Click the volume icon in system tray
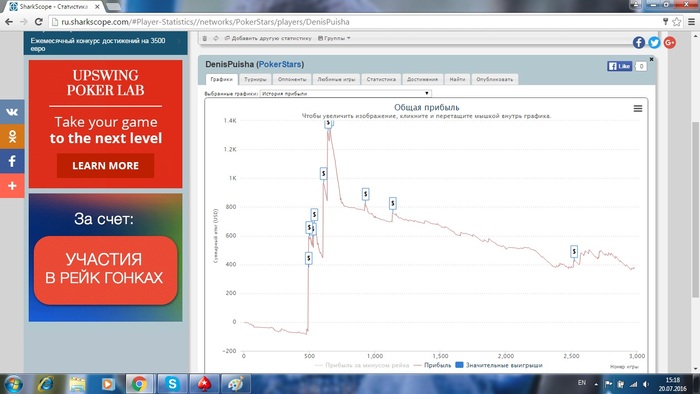Viewport: 700px width, 394px height. coord(646,384)
